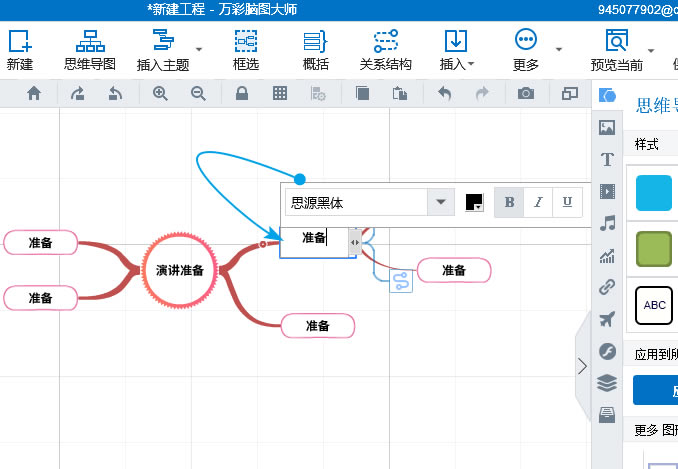Click the greyed redo arrow icon
Viewport: 678px width, 469px height.
(x=482, y=93)
